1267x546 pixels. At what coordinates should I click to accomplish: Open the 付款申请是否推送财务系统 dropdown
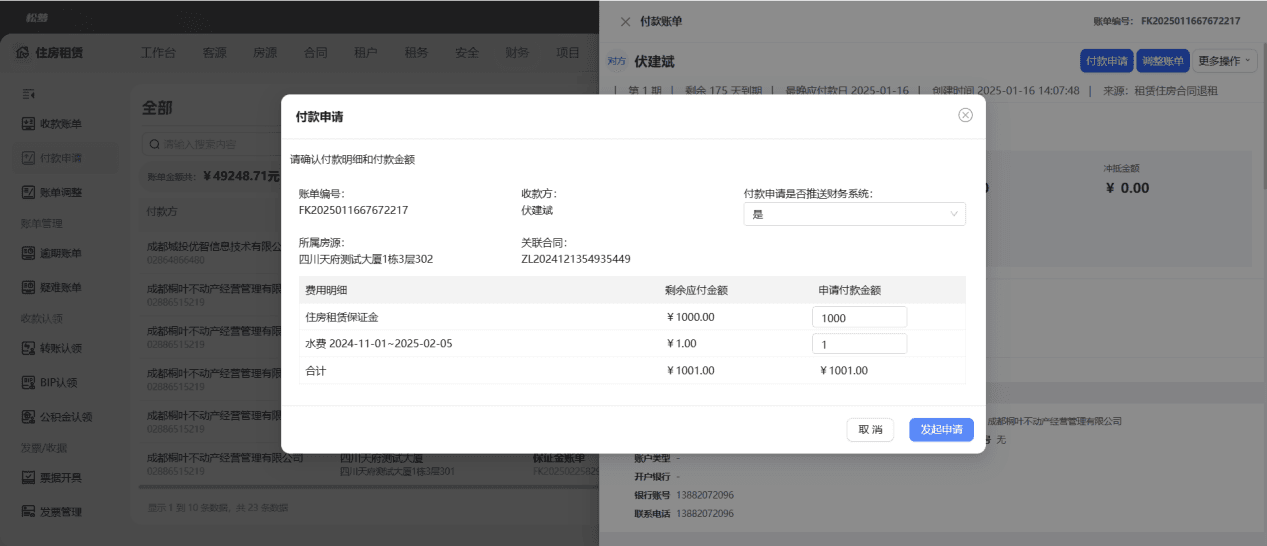854,214
